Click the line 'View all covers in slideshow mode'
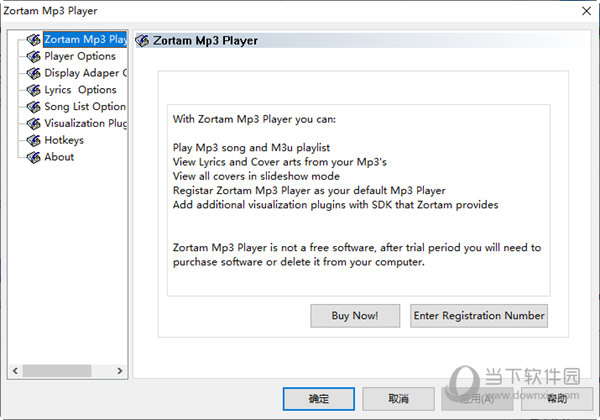Screen dimensions: 600x420 pyautogui.click(x=256, y=176)
